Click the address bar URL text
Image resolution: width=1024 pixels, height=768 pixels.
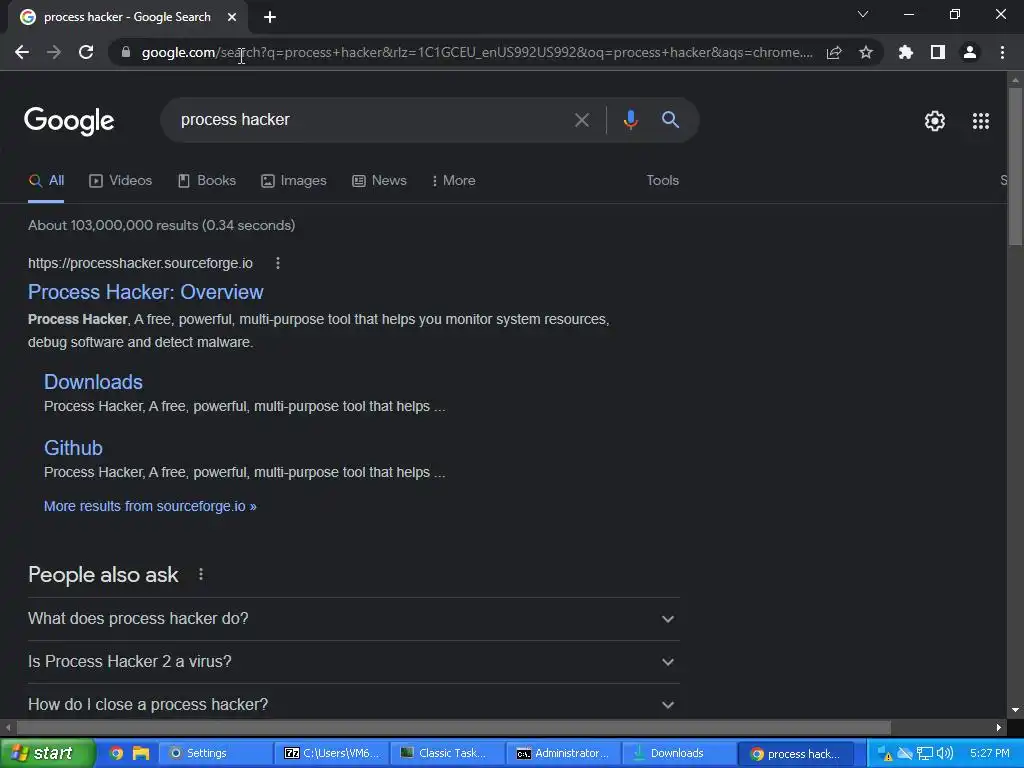tap(477, 52)
